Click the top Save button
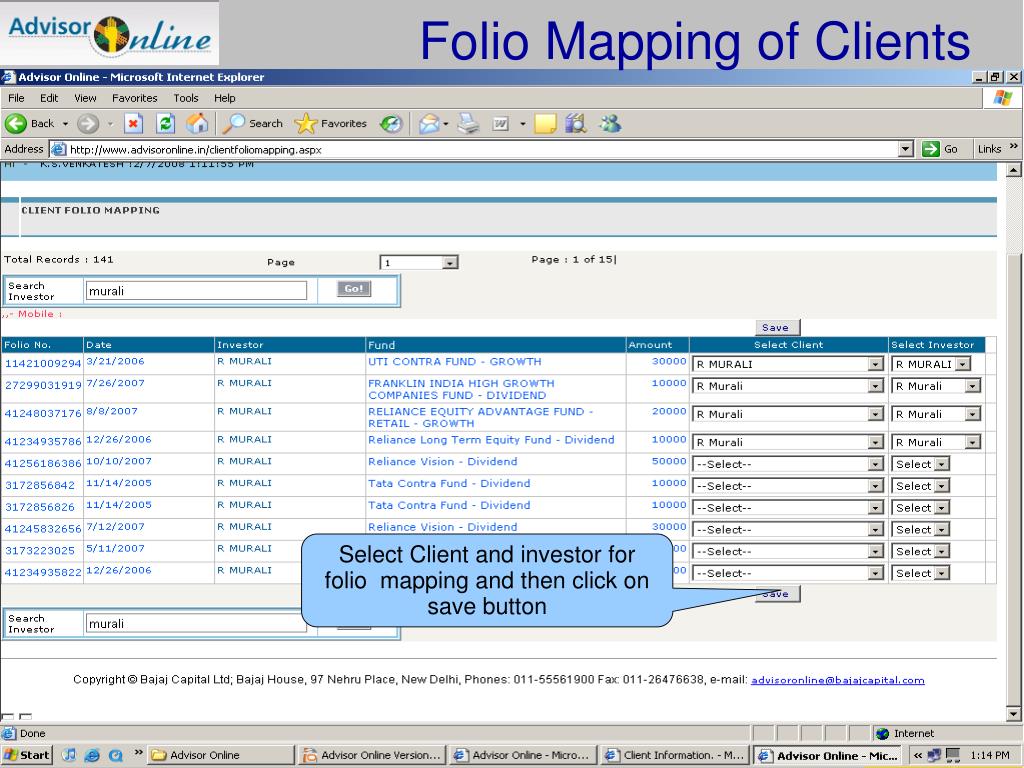 (775, 328)
